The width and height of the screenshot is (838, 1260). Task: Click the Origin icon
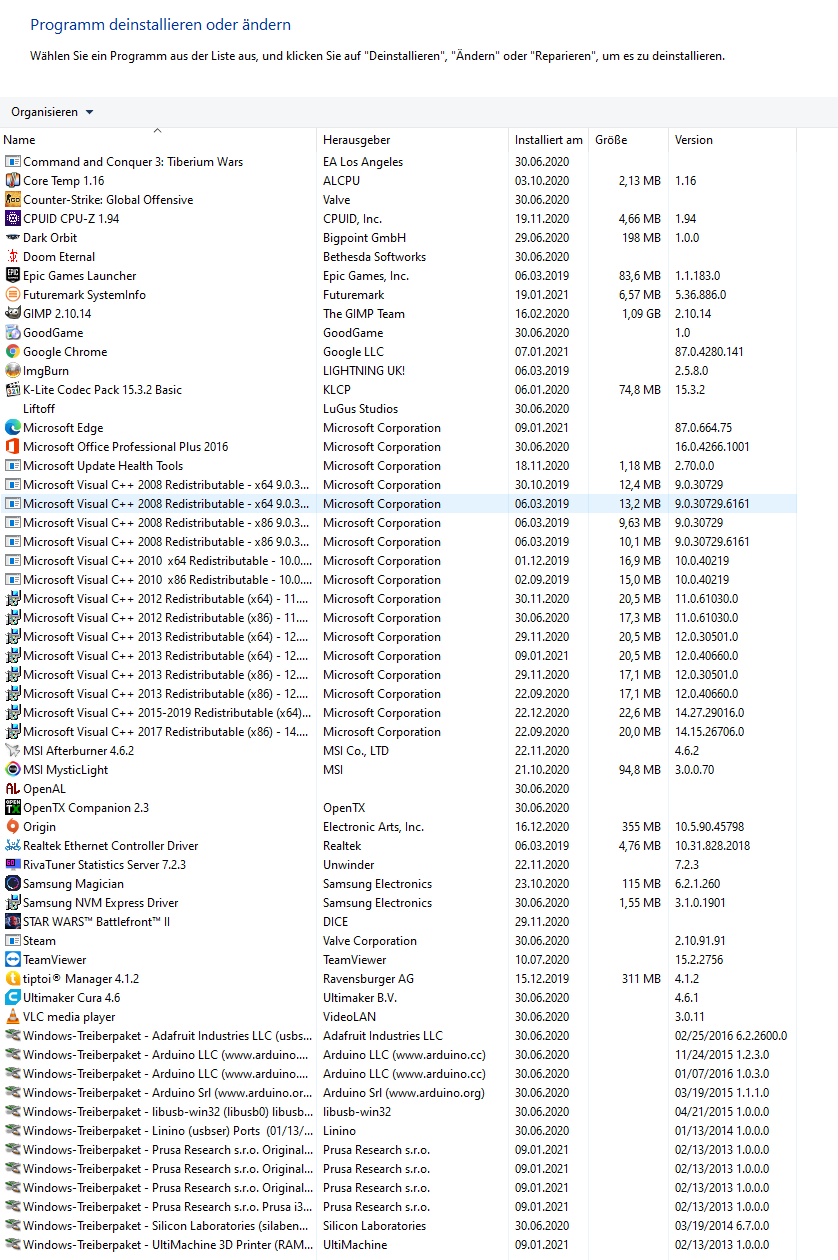(13, 827)
